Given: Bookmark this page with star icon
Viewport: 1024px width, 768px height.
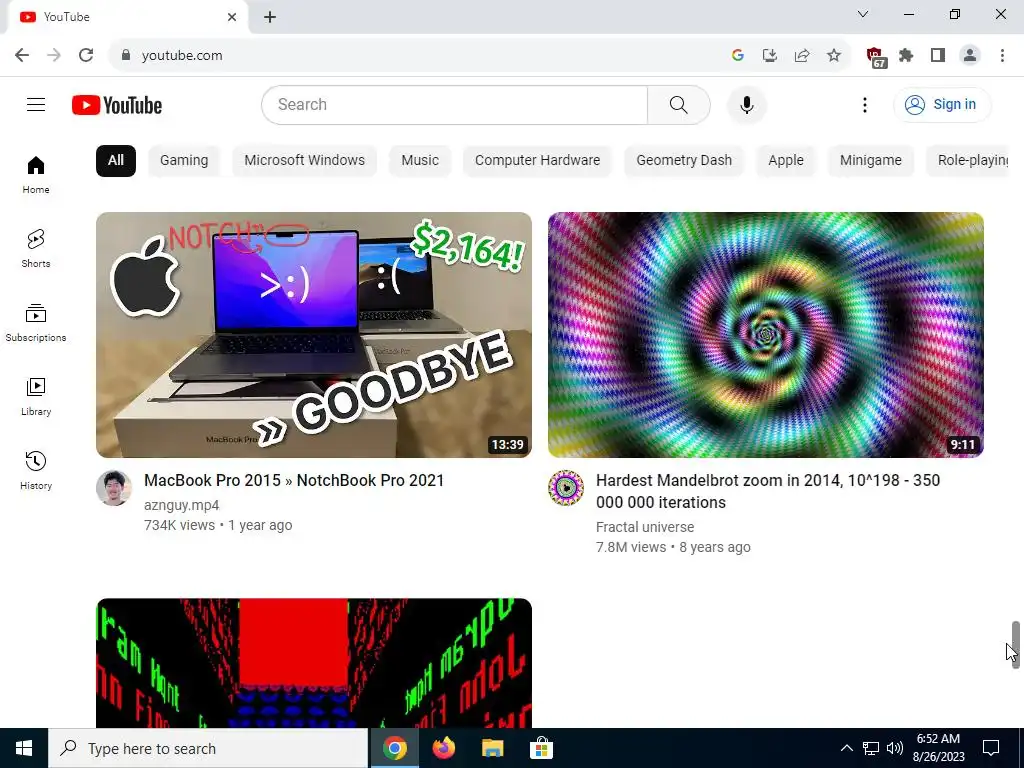Looking at the screenshot, I should tap(834, 55).
